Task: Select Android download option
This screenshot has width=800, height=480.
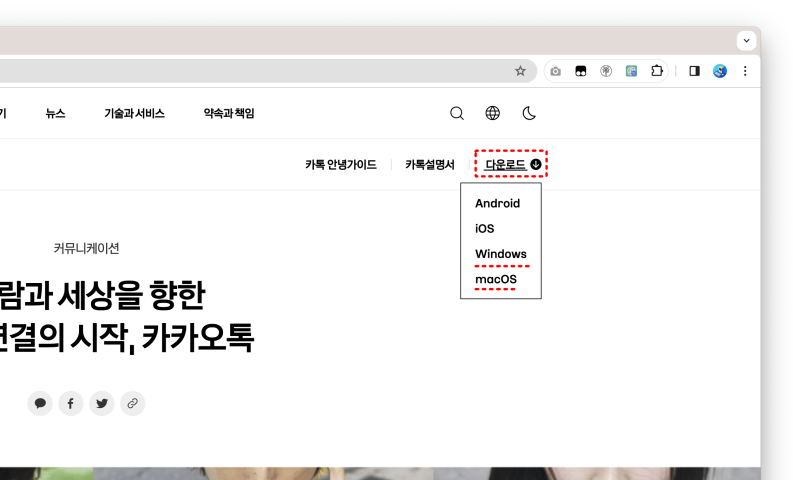Action: (x=497, y=204)
